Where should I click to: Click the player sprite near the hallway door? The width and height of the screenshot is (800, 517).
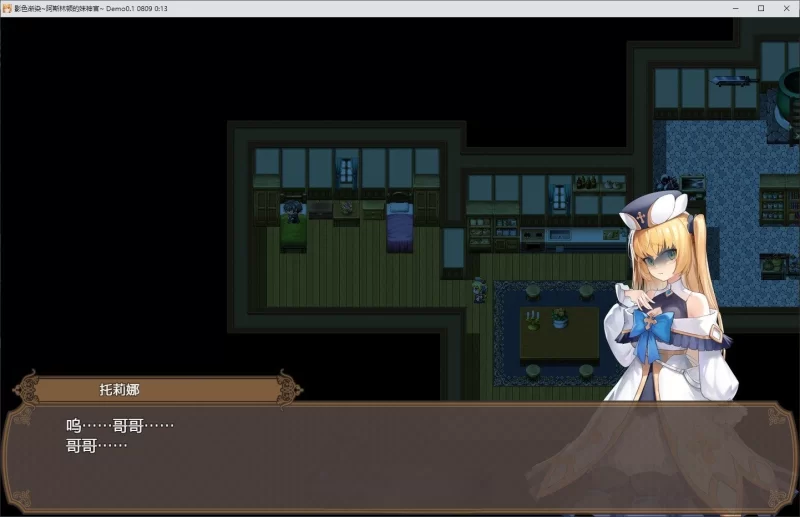coord(479,290)
